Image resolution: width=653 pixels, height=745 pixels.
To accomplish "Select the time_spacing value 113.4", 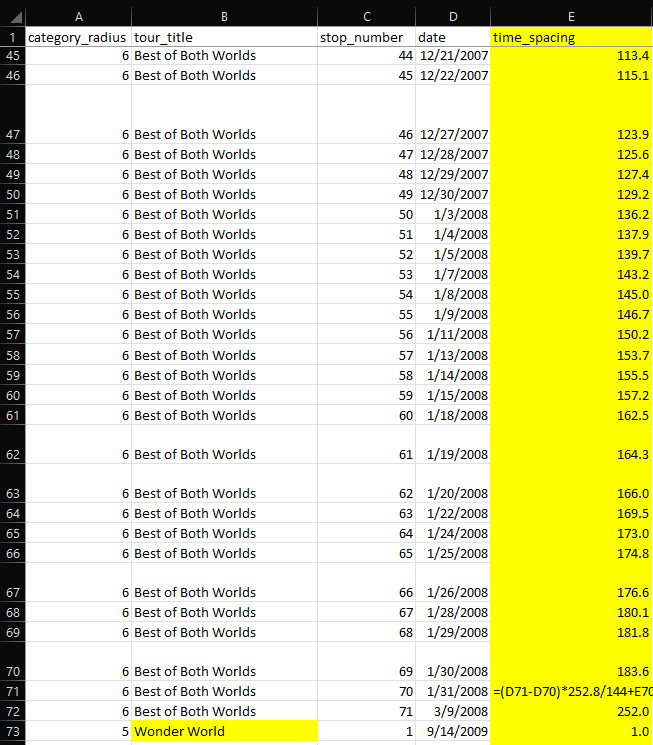I will click(x=571, y=55).
